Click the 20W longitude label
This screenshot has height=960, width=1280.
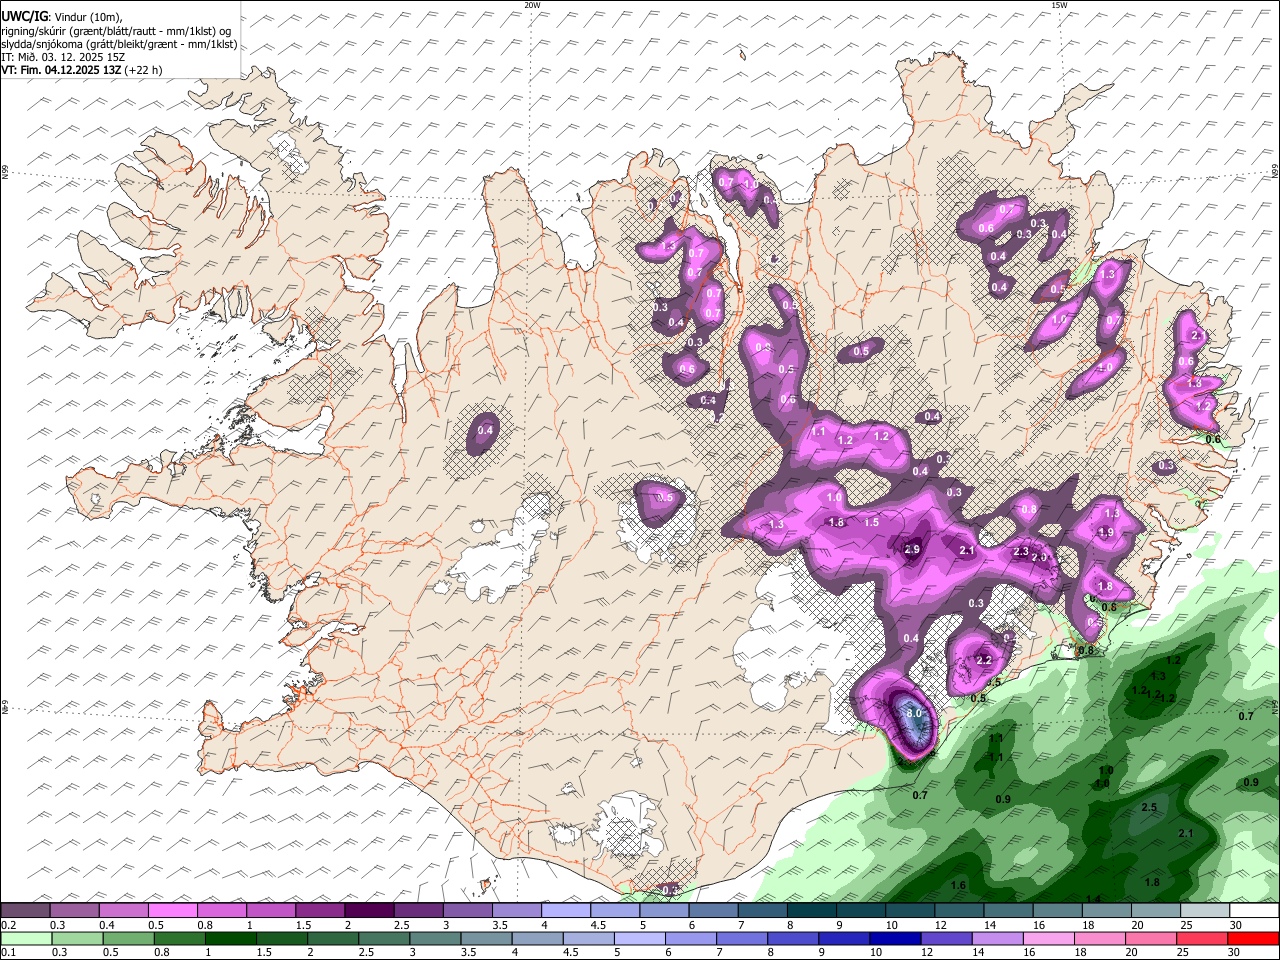click(532, 5)
